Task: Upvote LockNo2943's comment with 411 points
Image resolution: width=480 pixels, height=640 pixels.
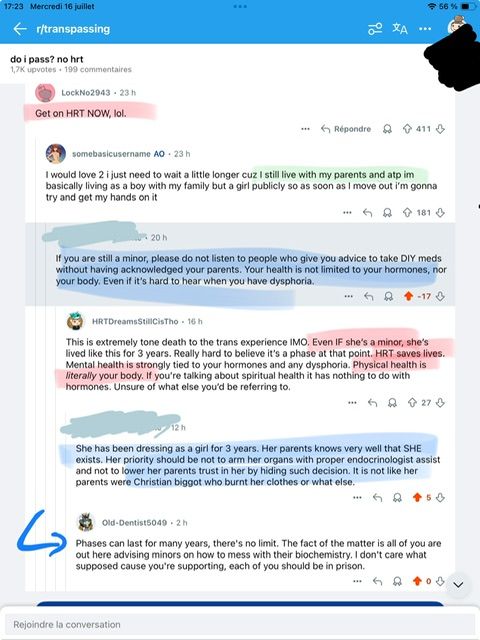Action: coord(407,129)
